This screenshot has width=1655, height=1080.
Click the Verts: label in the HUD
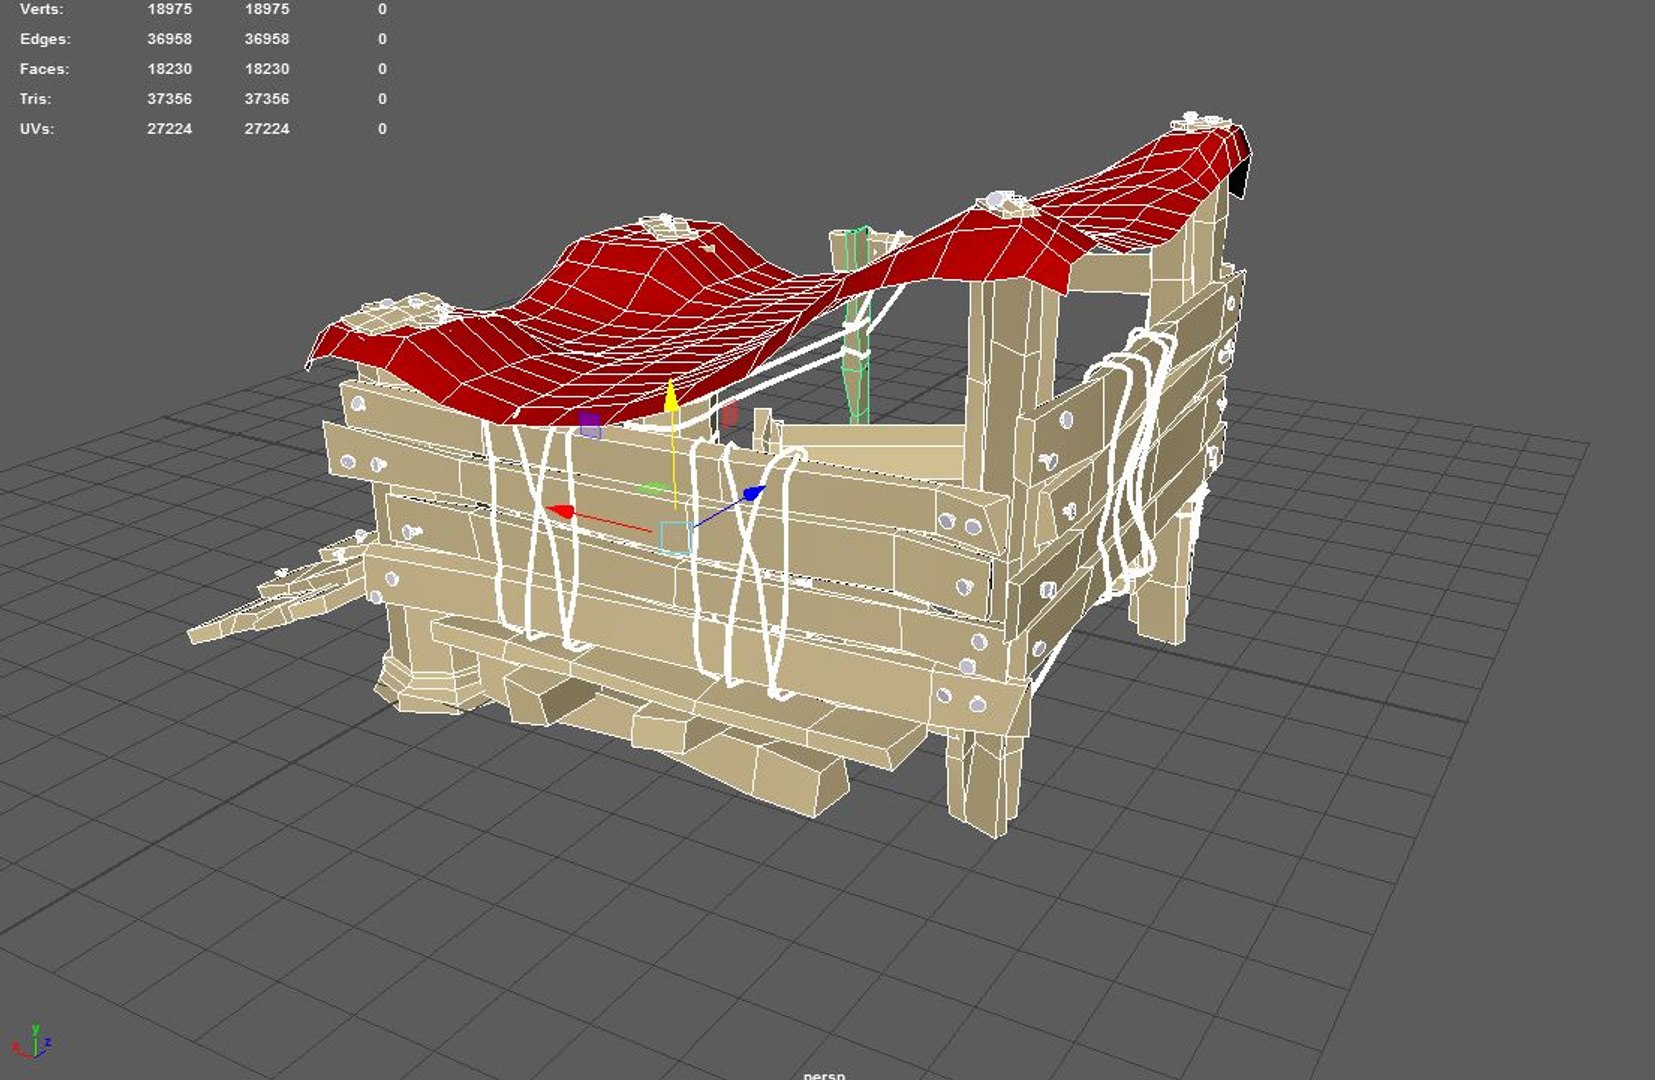point(41,9)
